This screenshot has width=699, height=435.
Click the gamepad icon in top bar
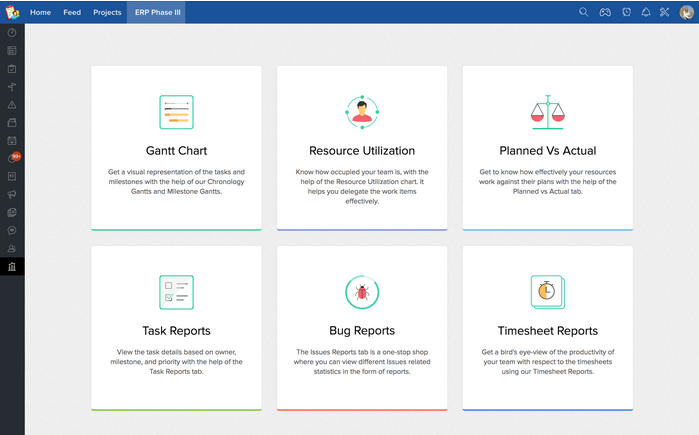pos(605,12)
